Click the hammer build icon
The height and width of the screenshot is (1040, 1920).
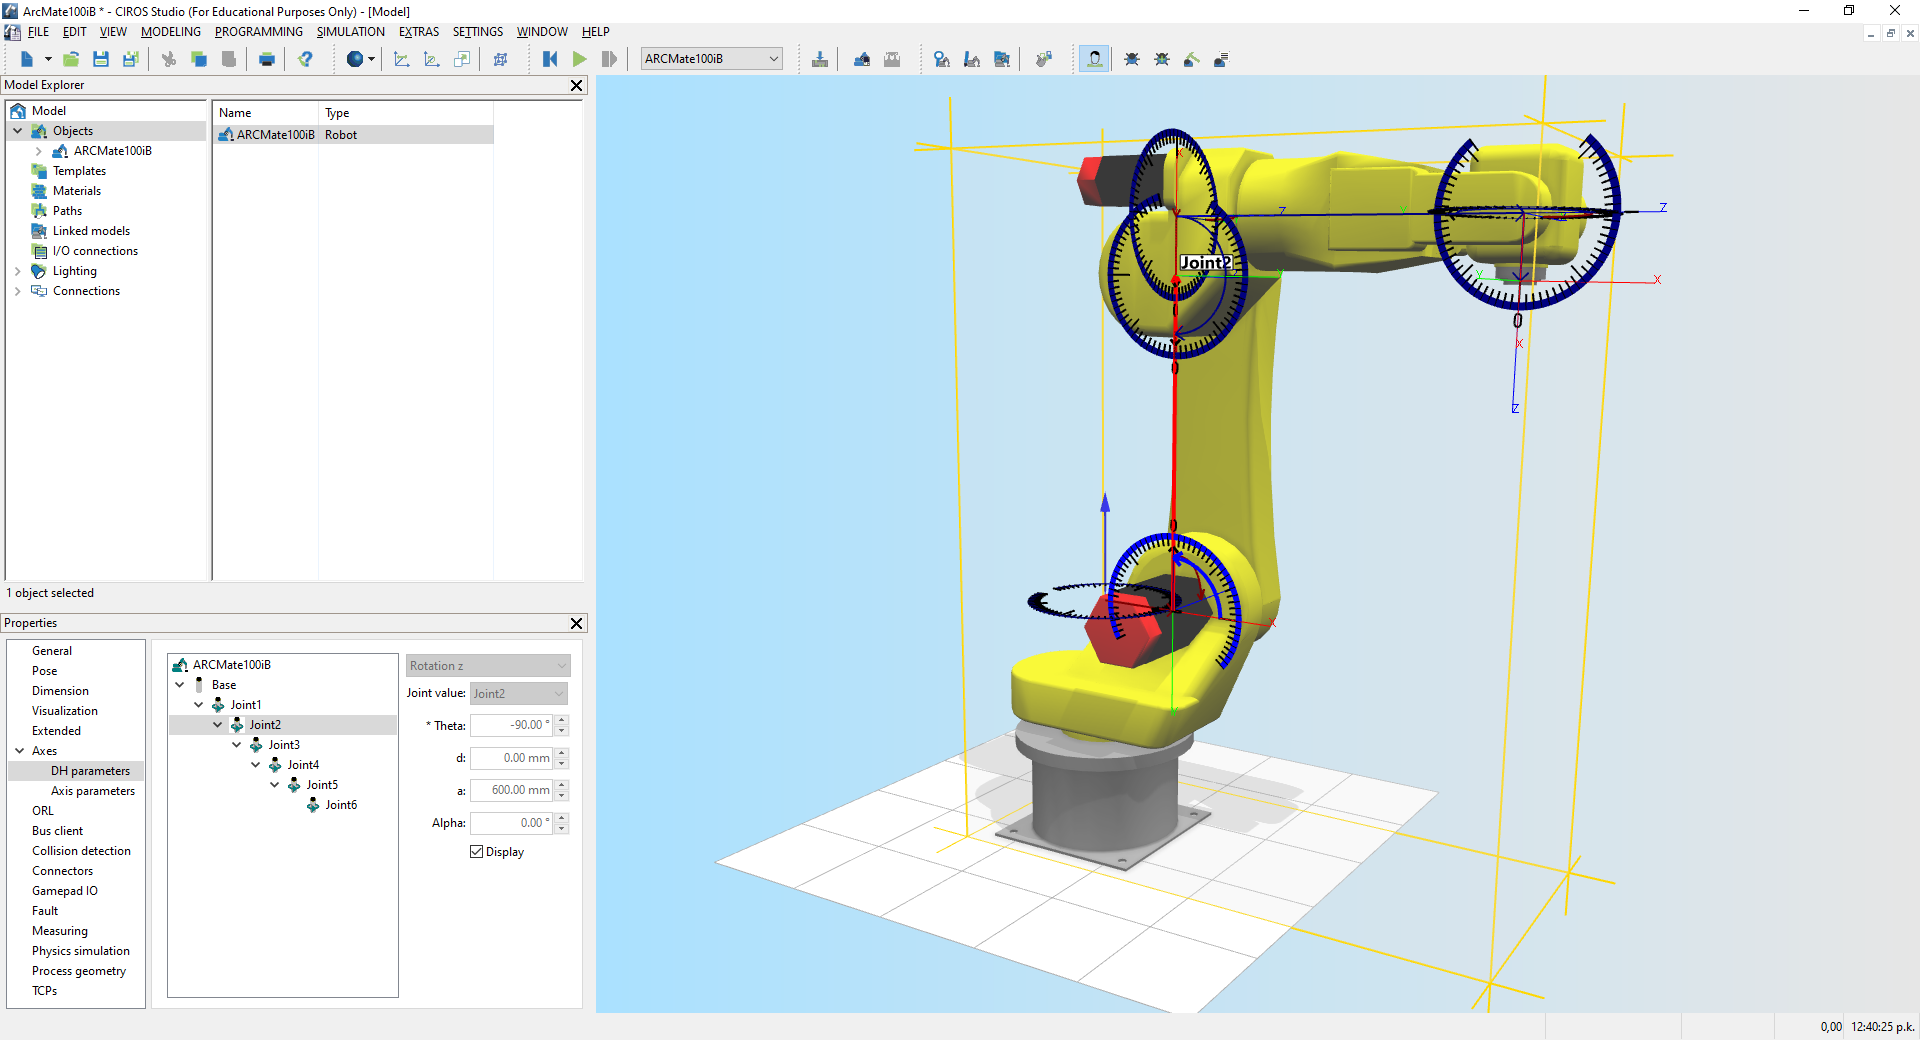[1192, 59]
